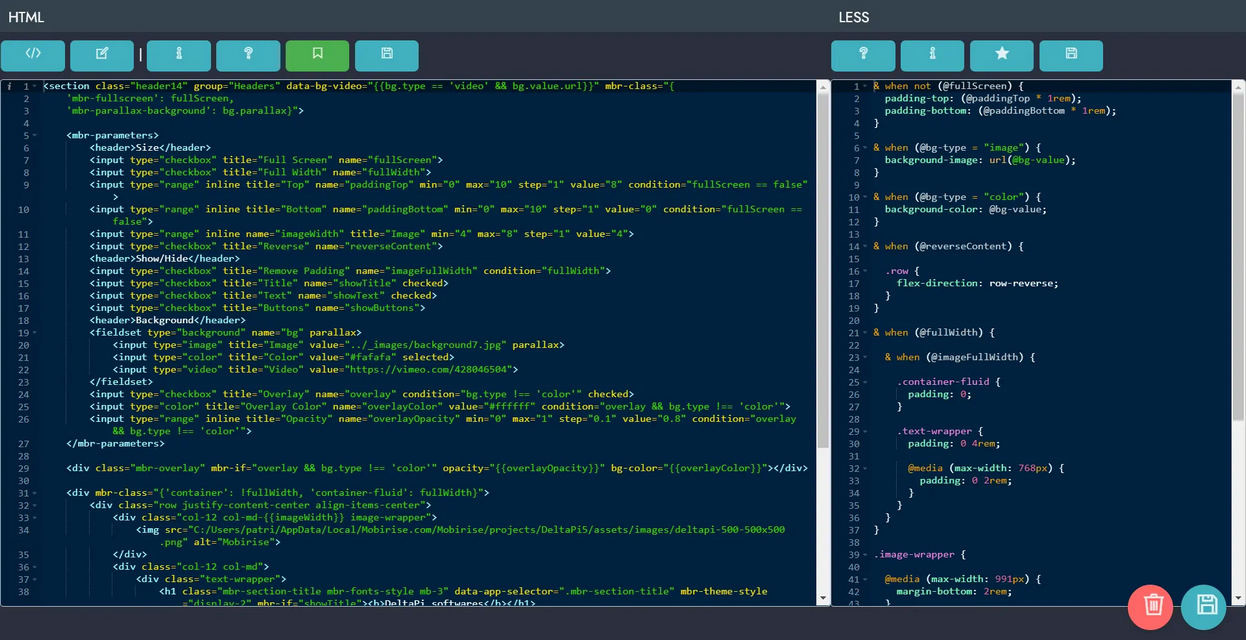Open the edit pencil tool
Image resolution: width=1246 pixels, height=640 pixels.
[x=102, y=55]
